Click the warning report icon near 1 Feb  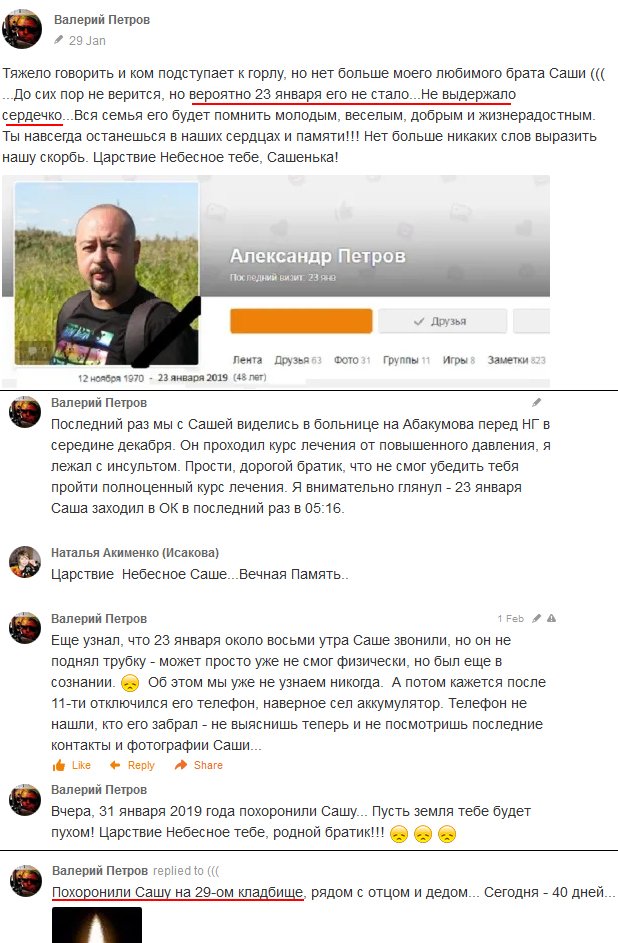(551, 618)
